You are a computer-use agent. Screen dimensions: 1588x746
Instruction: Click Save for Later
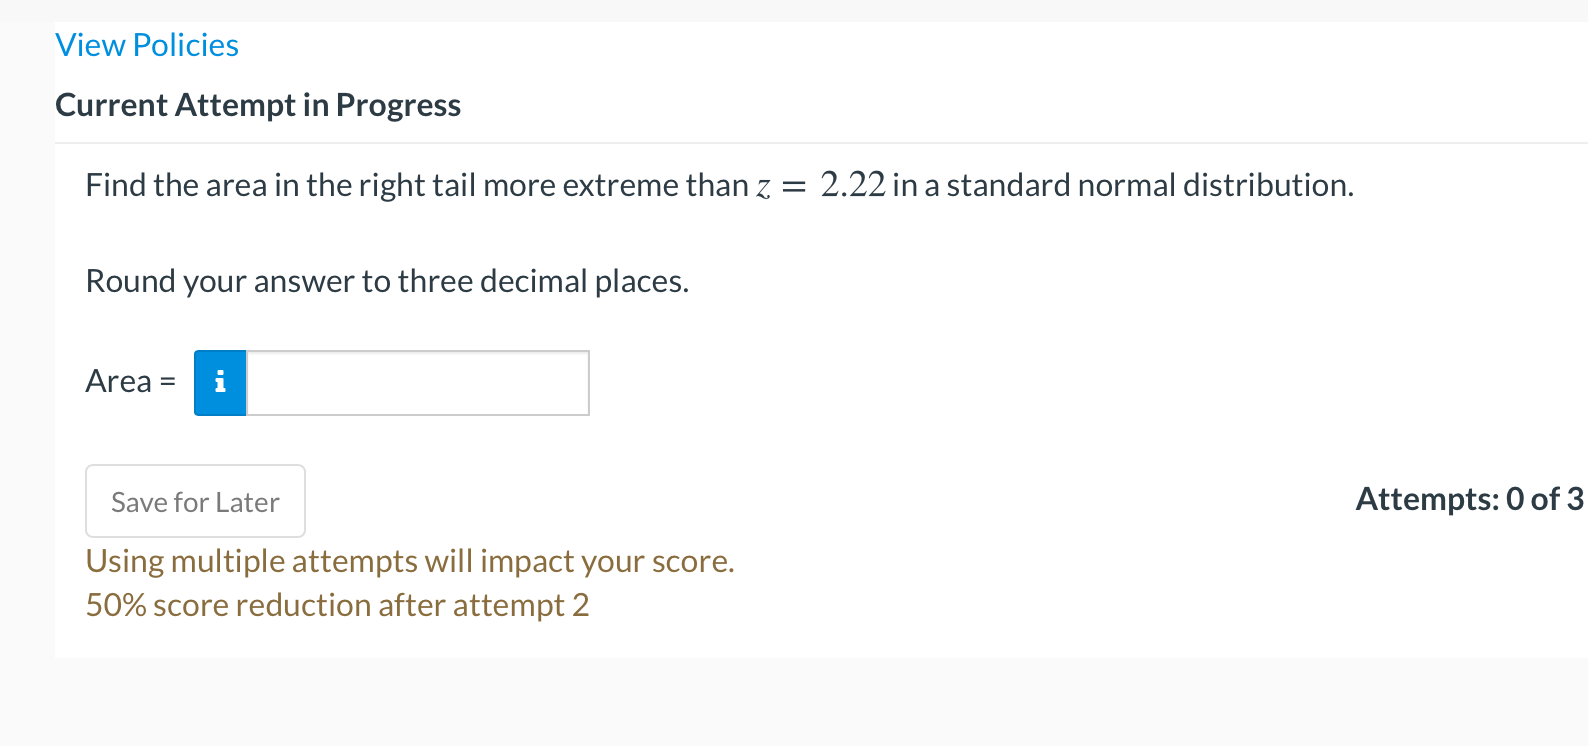[x=195, y=501]
